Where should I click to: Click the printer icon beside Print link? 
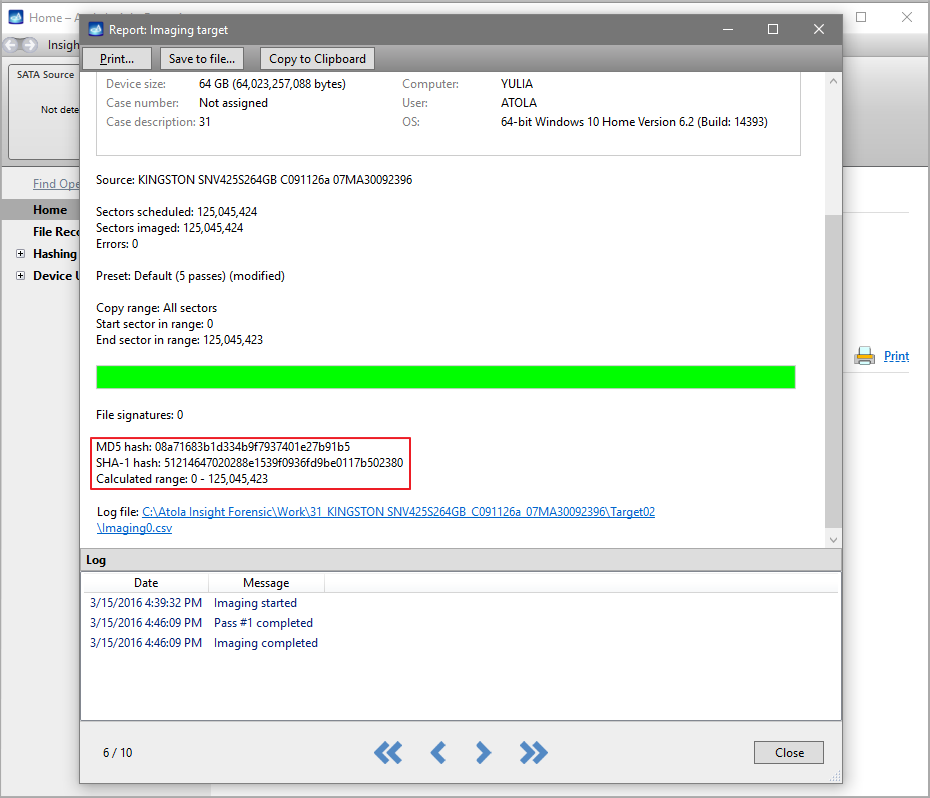(864, 356)
